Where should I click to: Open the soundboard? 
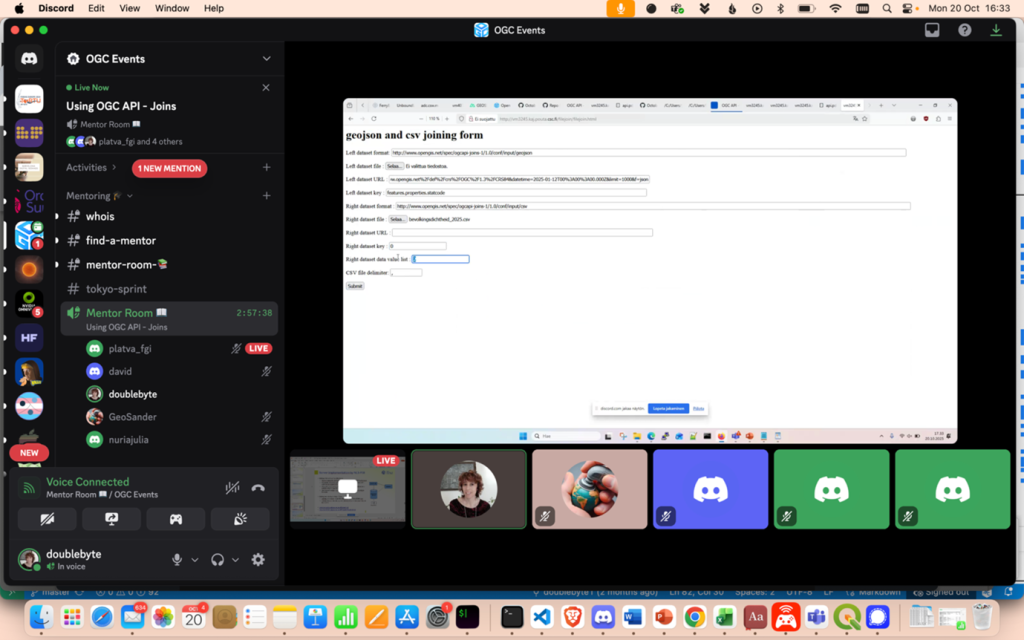(240, 519)
